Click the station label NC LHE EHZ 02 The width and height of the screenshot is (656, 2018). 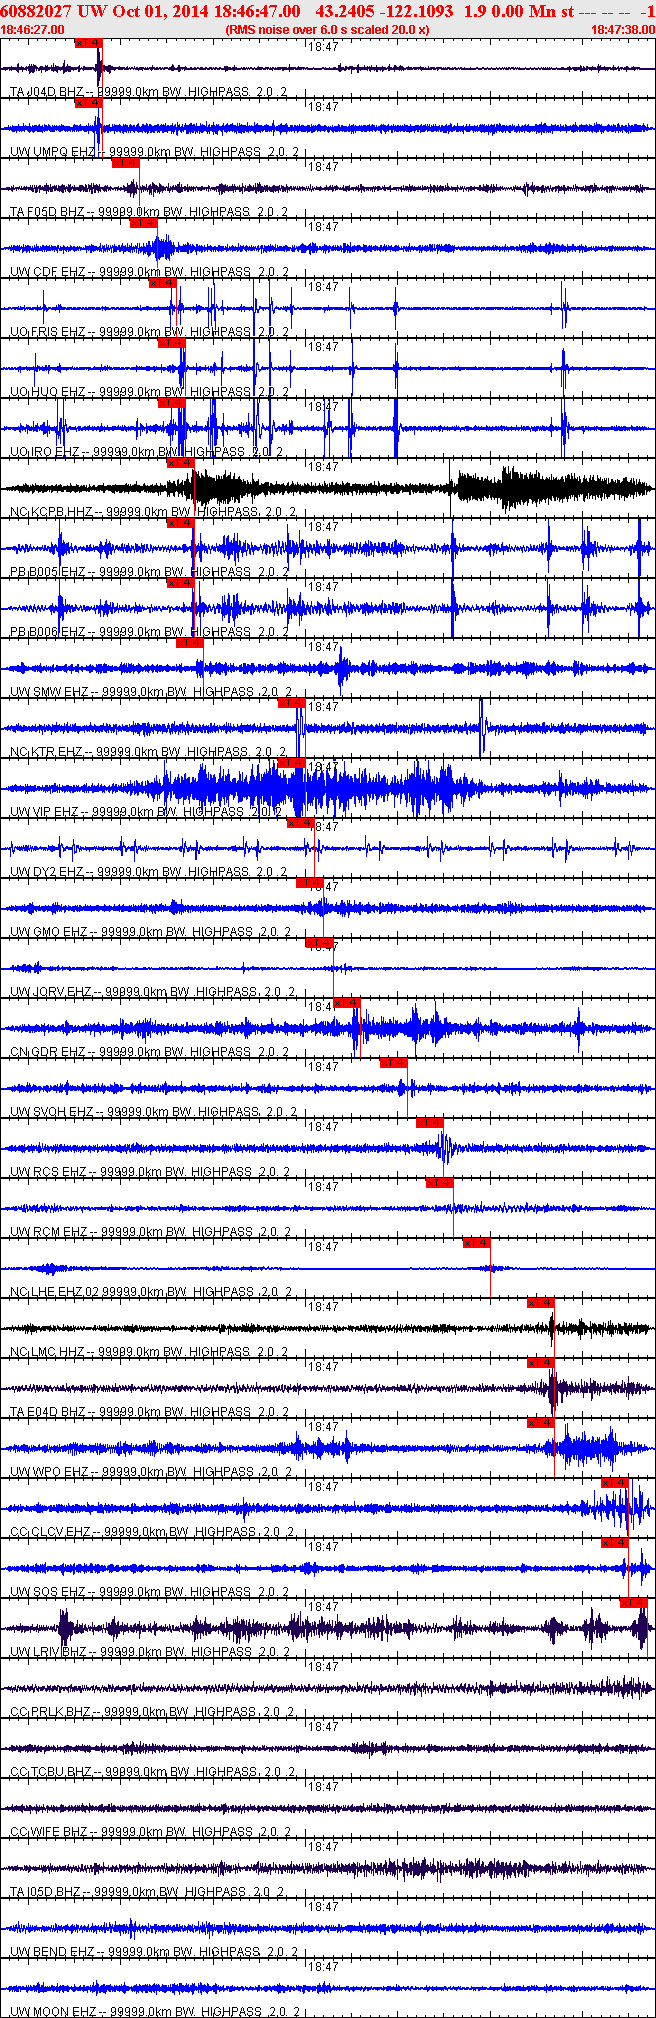(56, 1292)
